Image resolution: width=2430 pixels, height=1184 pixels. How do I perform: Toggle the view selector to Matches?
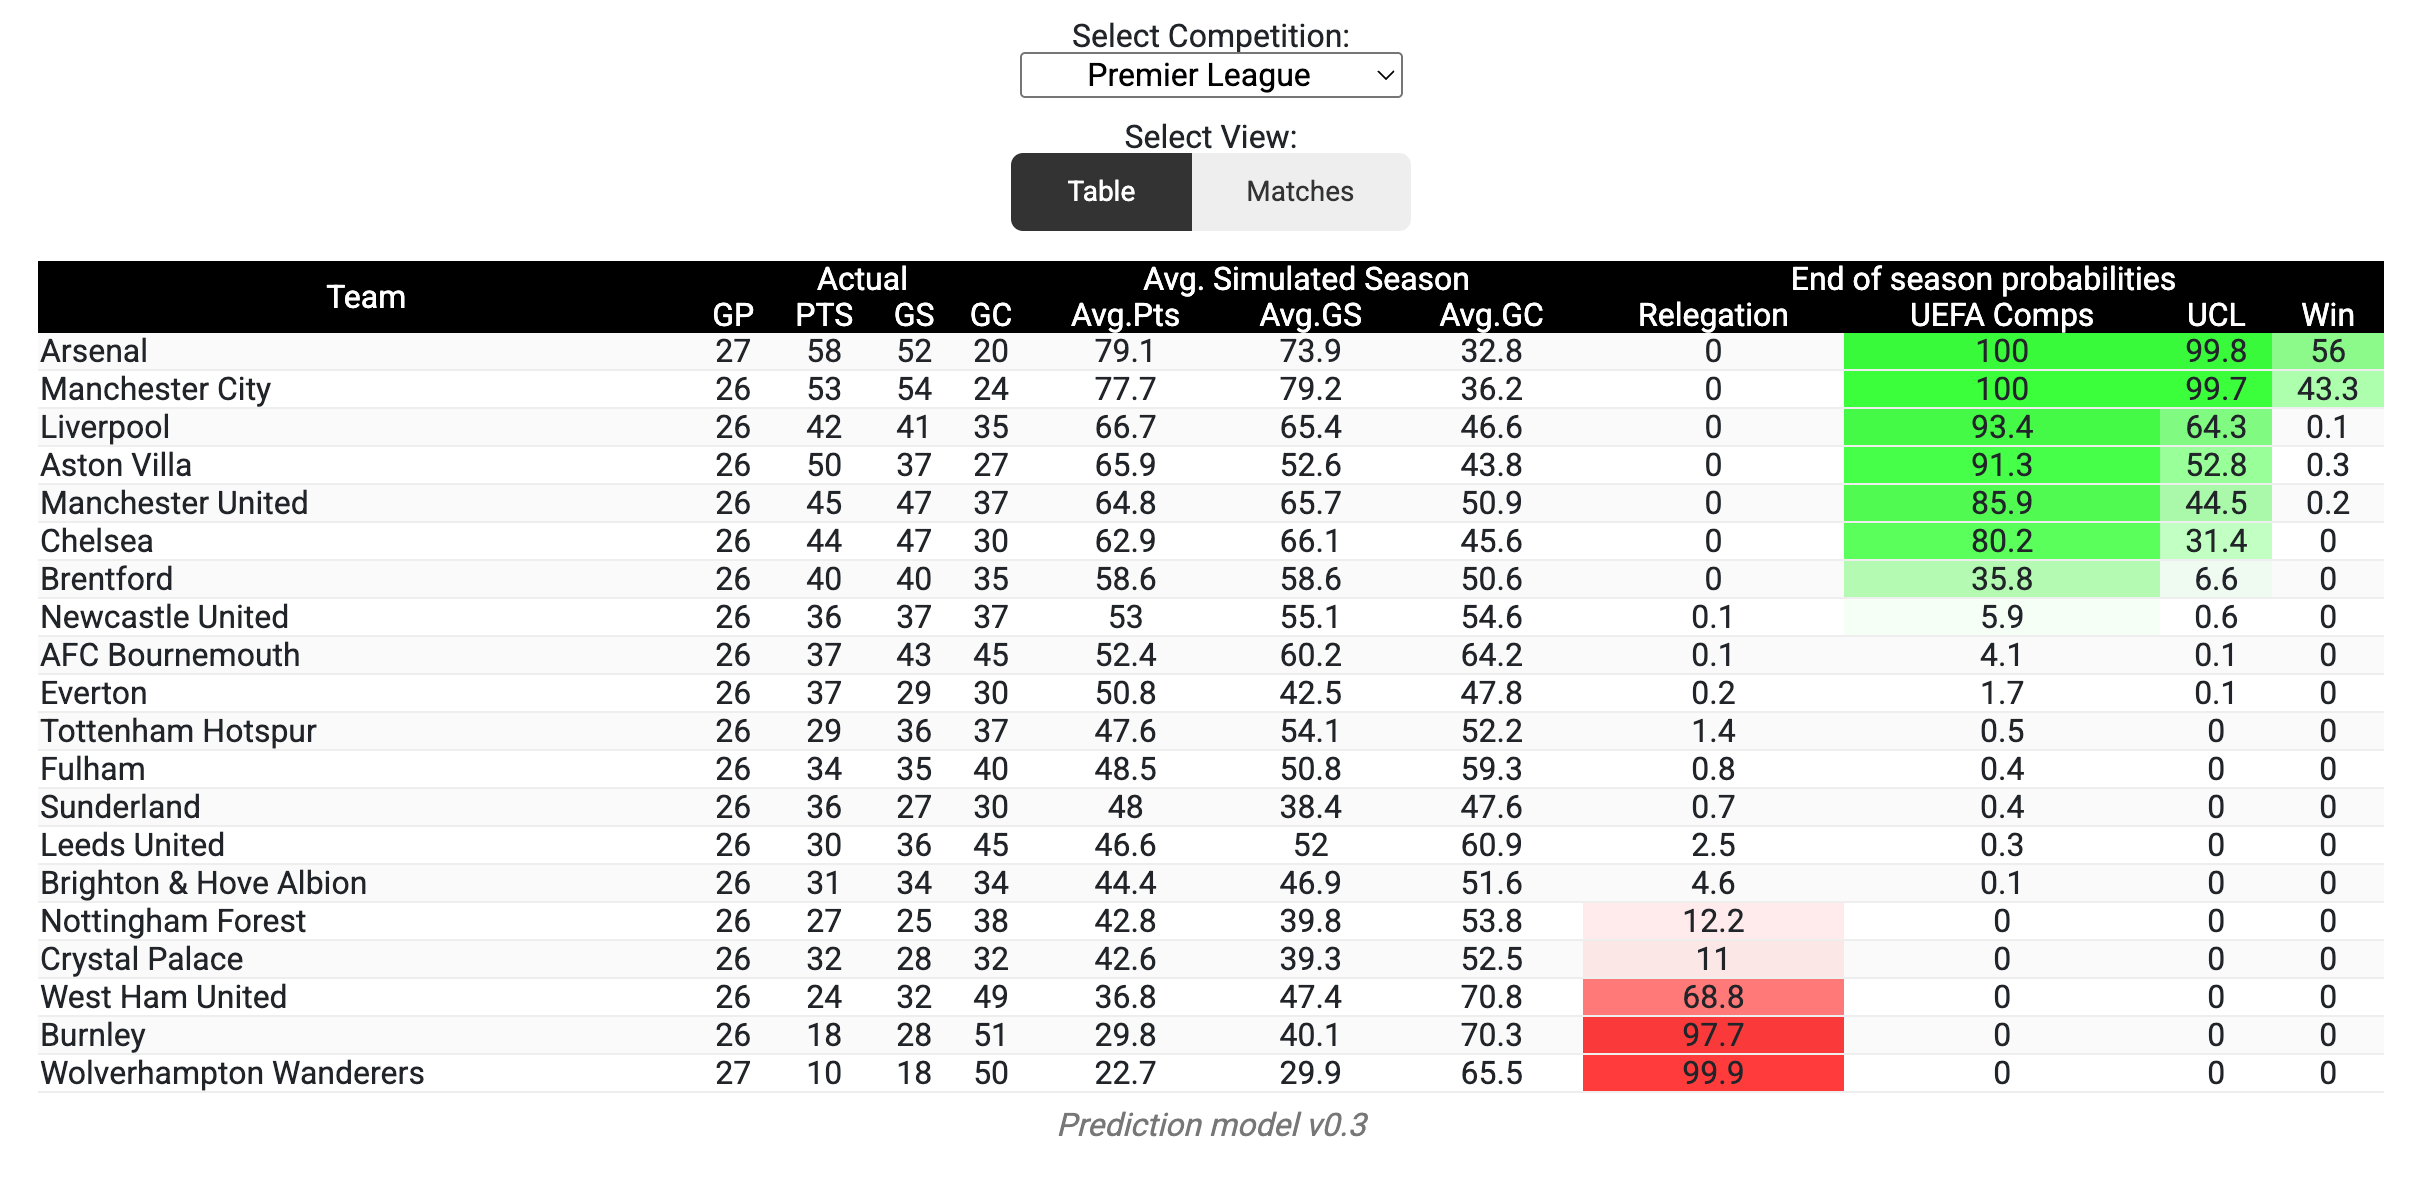click(x=1299, y=191)
